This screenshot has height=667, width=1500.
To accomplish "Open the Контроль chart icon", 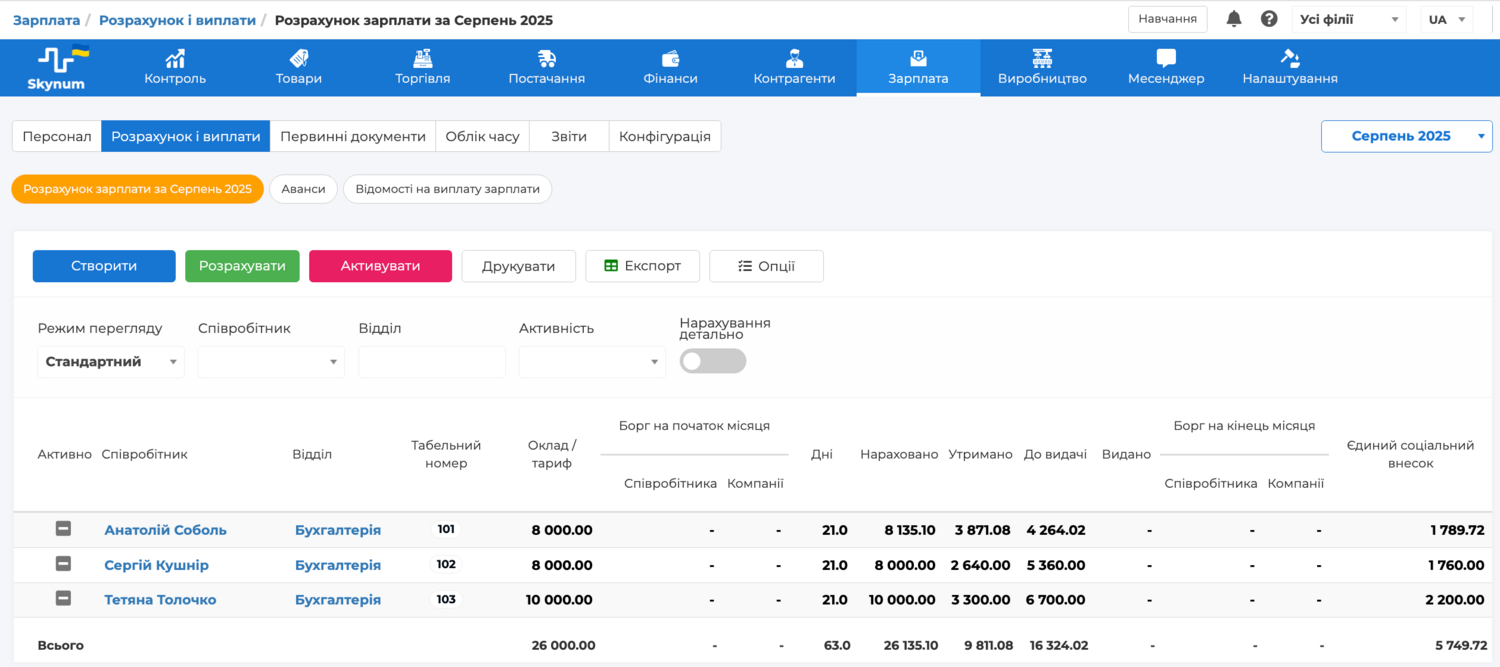I will point(175,58).
